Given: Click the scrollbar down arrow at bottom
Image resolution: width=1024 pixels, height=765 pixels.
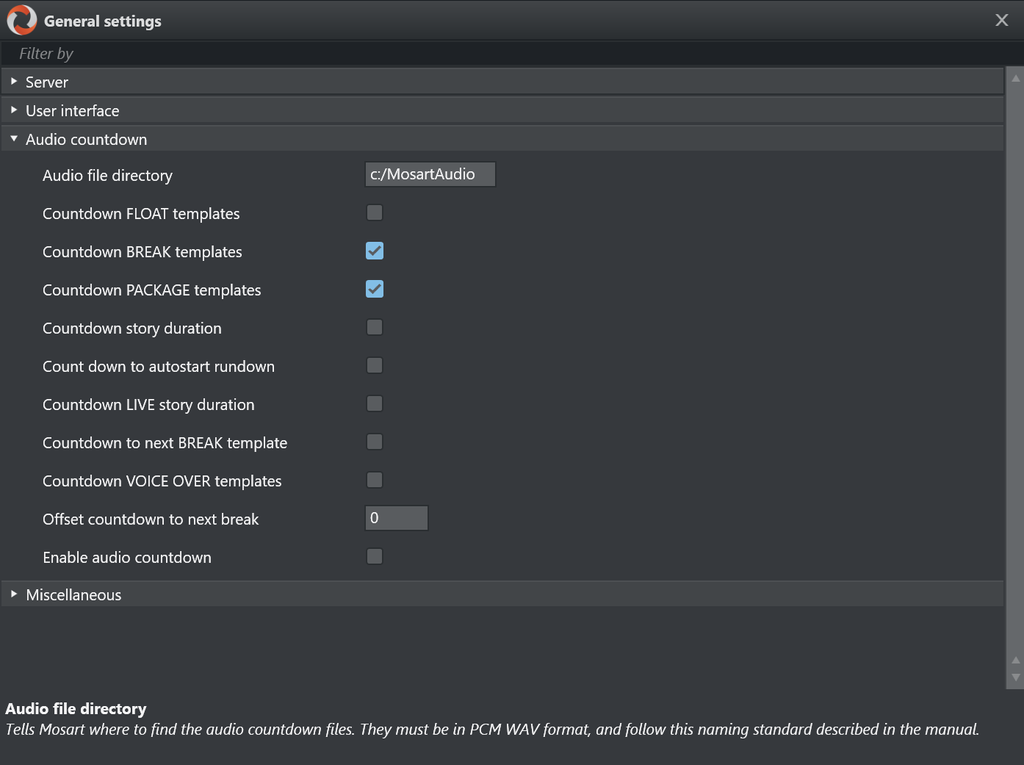Looking at the screenshot, I should (1015, 678).
